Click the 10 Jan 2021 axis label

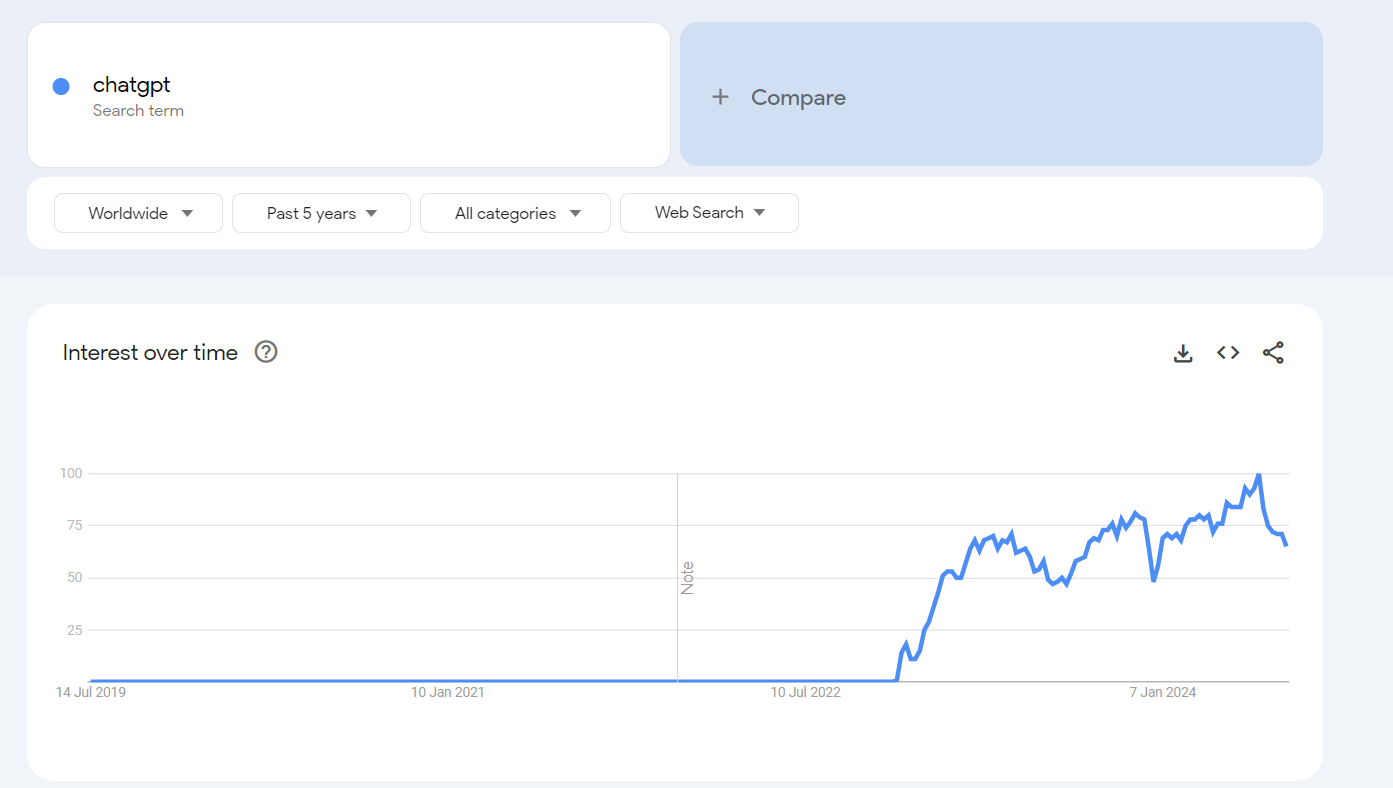coord(447,692)
